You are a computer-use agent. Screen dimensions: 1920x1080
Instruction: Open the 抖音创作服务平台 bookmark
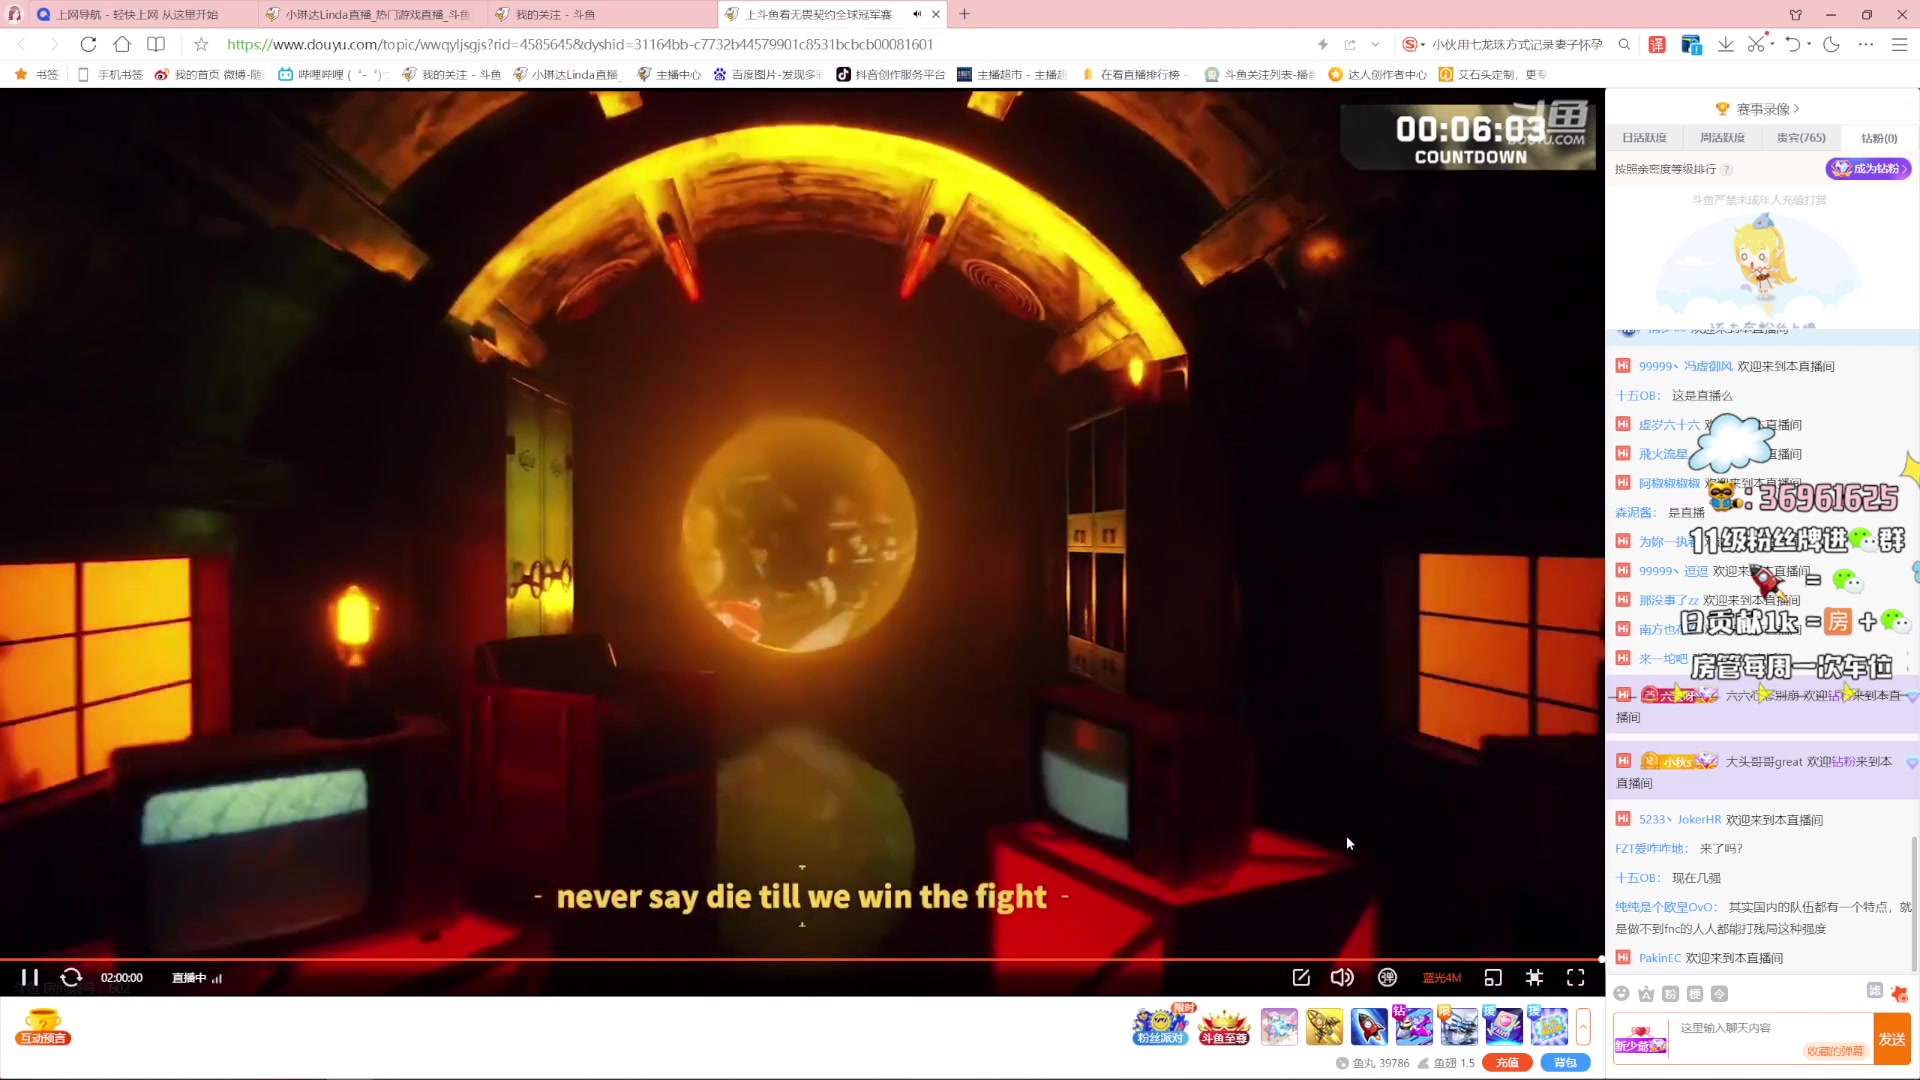(x=890, y=74)
